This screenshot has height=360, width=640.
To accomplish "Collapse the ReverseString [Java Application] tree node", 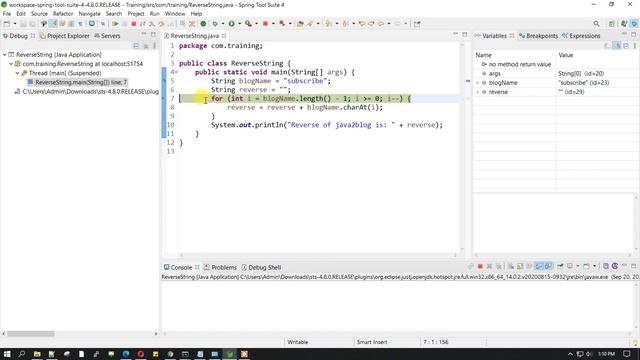I will tap(4, 54).
